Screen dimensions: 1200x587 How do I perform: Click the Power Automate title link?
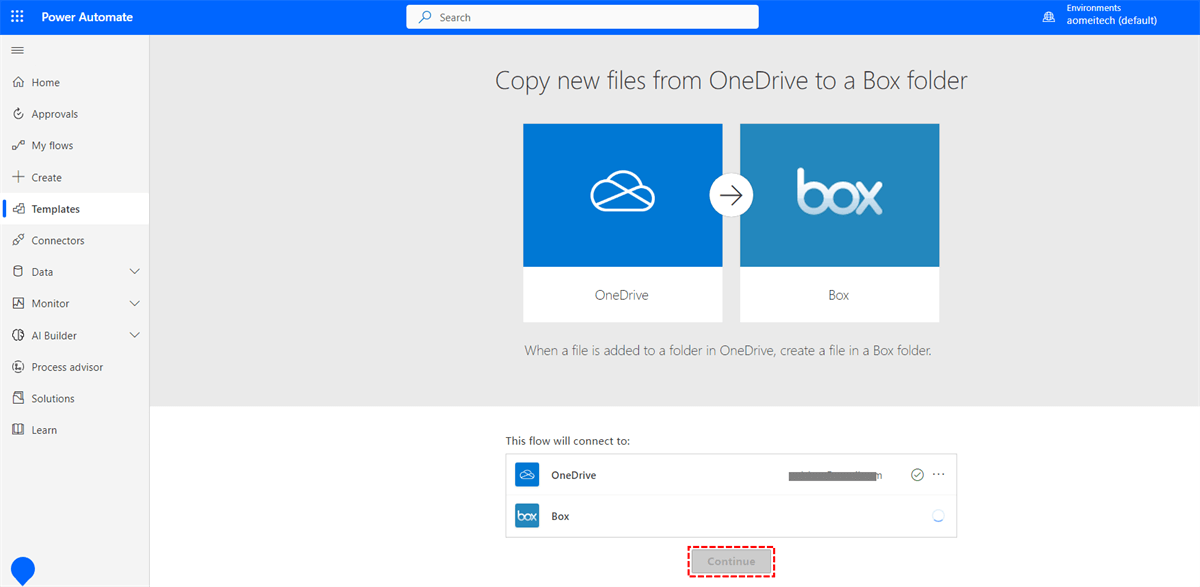pyautogui.click(x=87, y=17)
